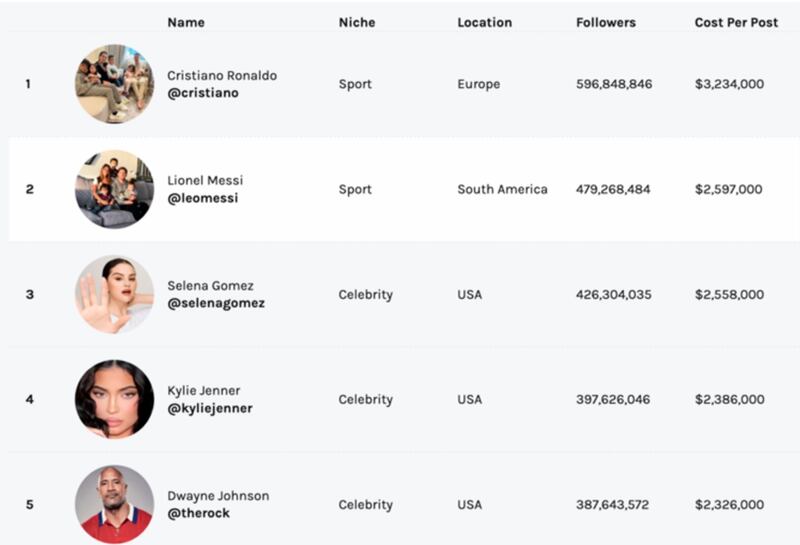Open the @therock handle link
This screenshot has width=800, height=545.
coord(200,513)
